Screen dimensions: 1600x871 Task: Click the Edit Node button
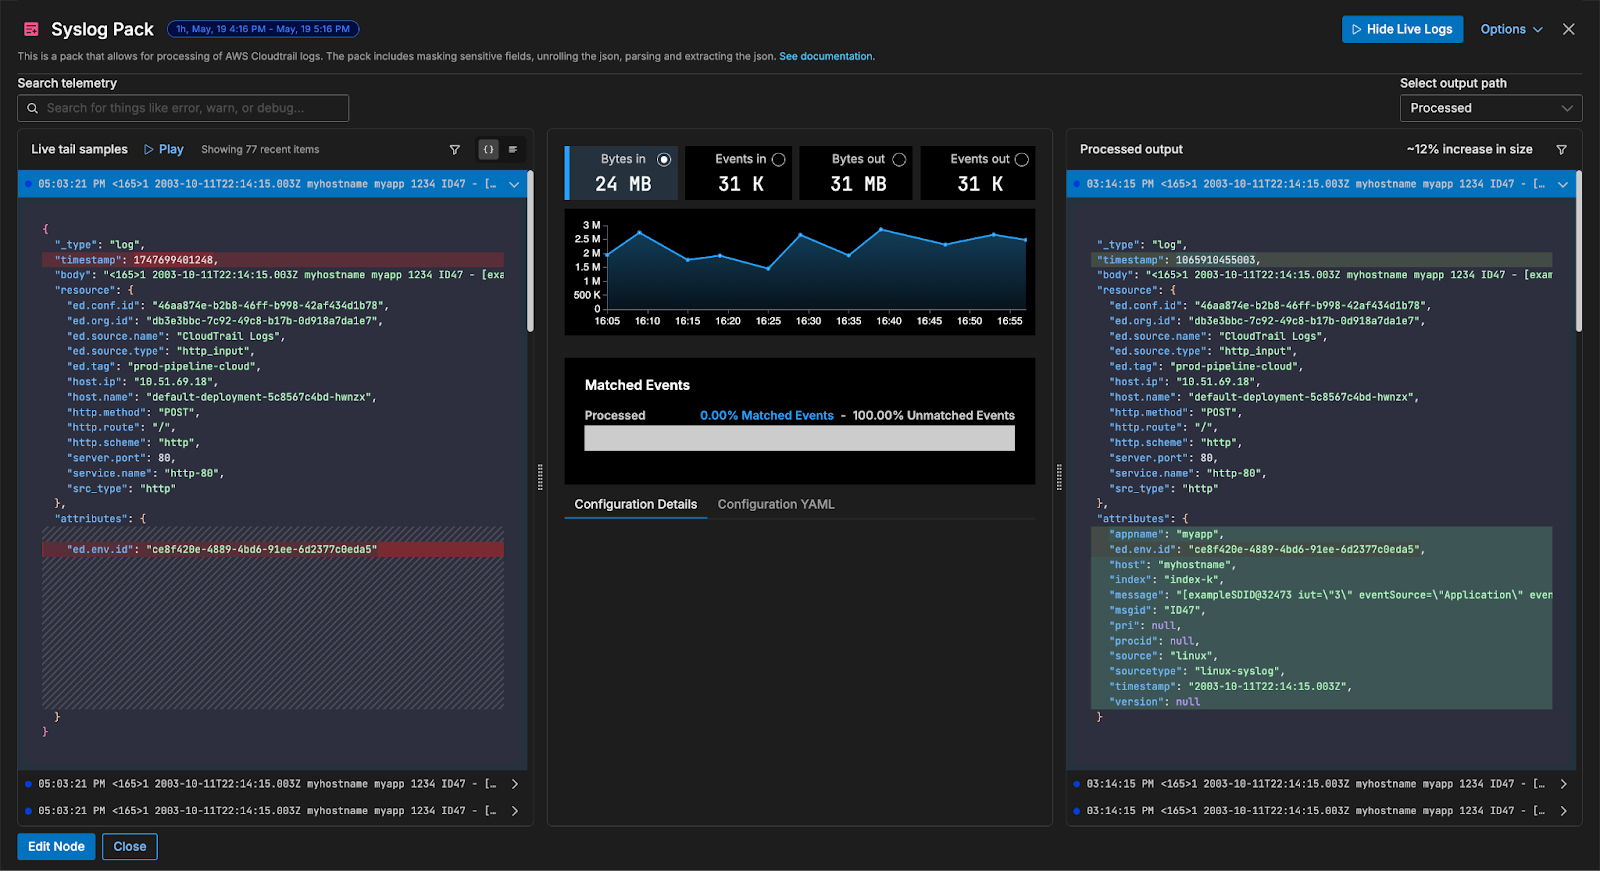click(56, 847)
